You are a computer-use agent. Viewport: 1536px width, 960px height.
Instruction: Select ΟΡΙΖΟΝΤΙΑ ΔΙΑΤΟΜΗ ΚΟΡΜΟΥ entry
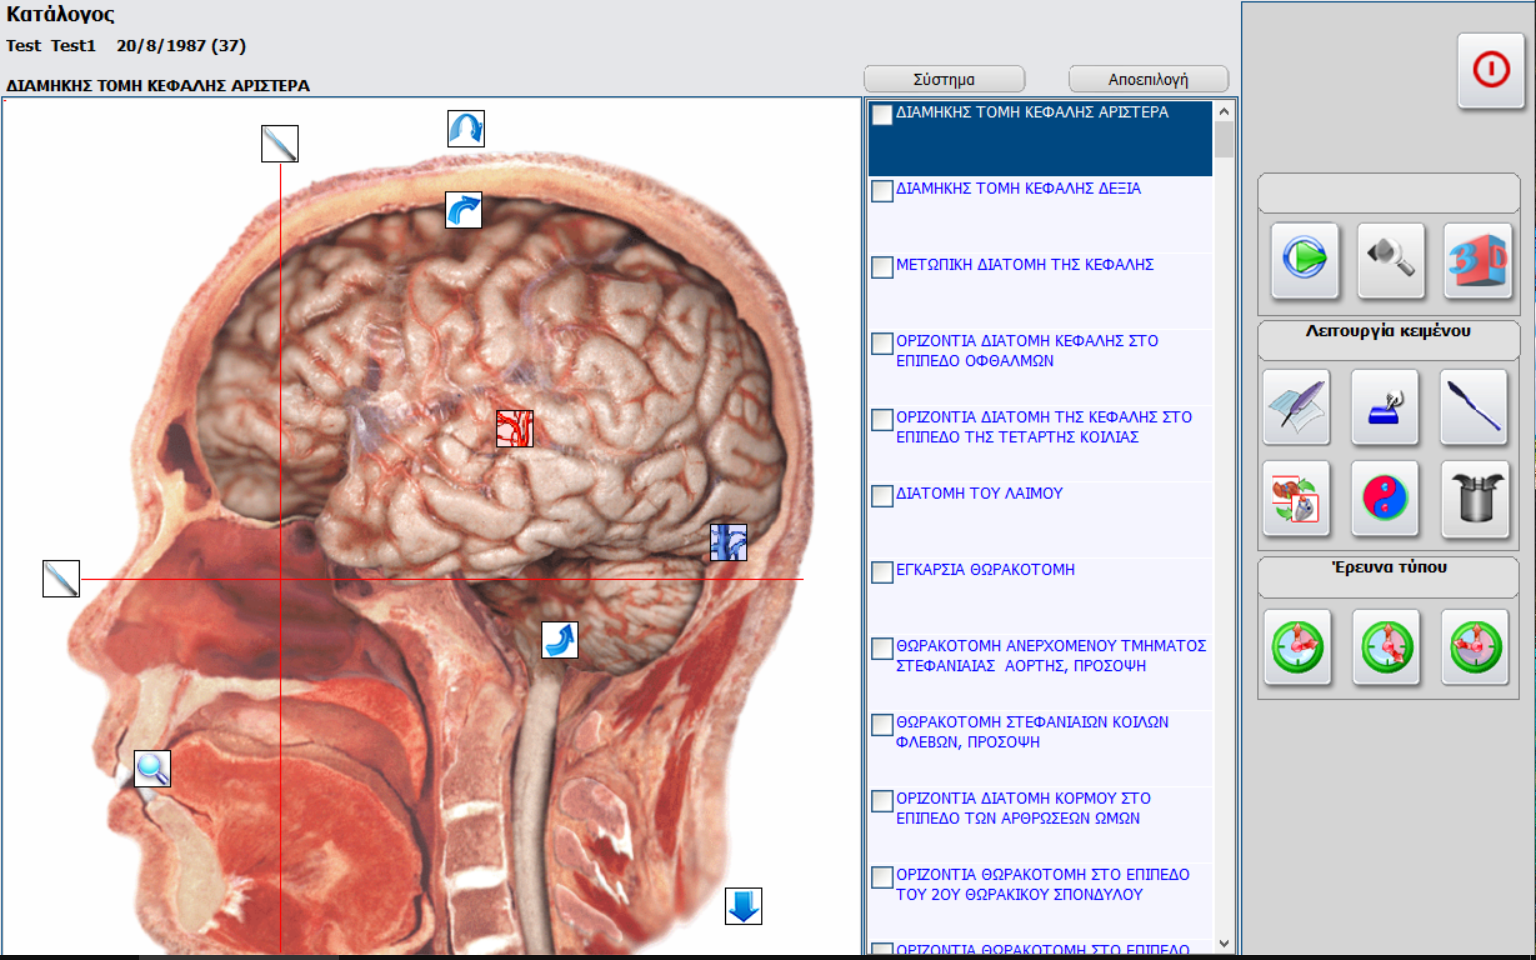point(1040,825)
